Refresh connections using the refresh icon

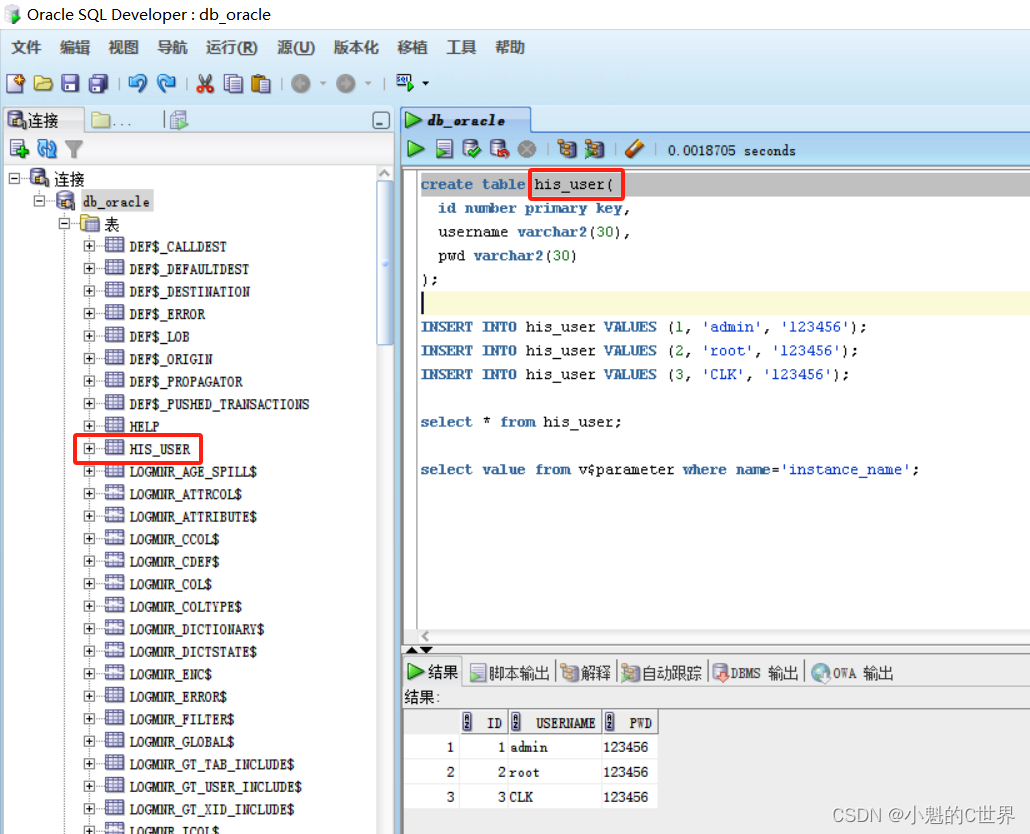44,148
